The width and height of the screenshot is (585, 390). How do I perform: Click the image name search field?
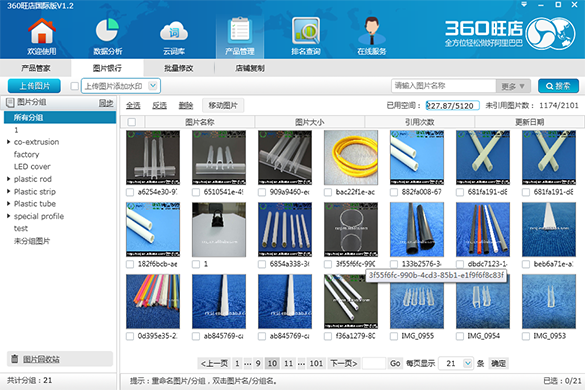[444, 86]
